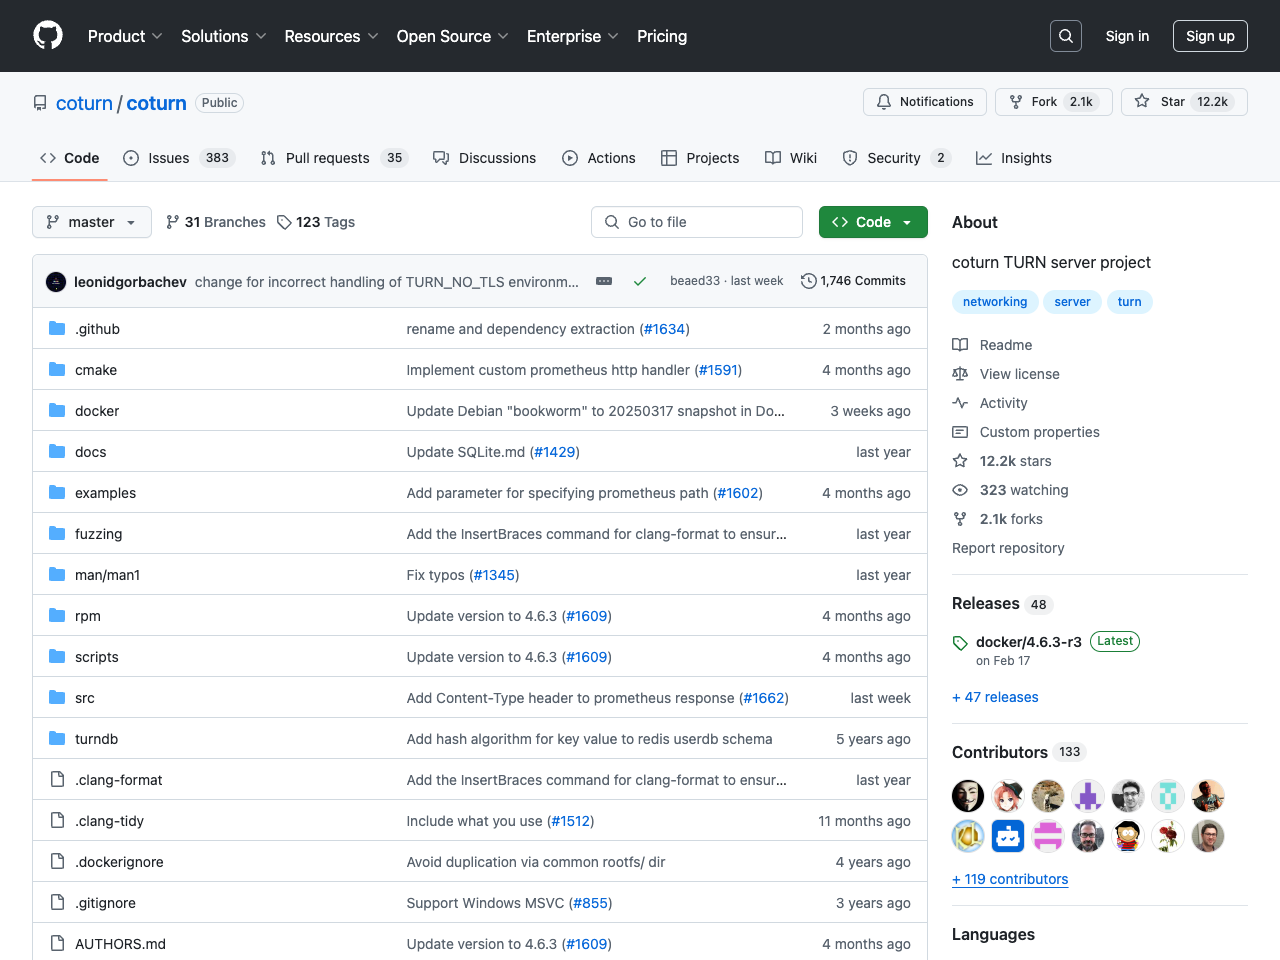Open the .github folder
Screen dimensions: 1280x960
tap(97, 329)
